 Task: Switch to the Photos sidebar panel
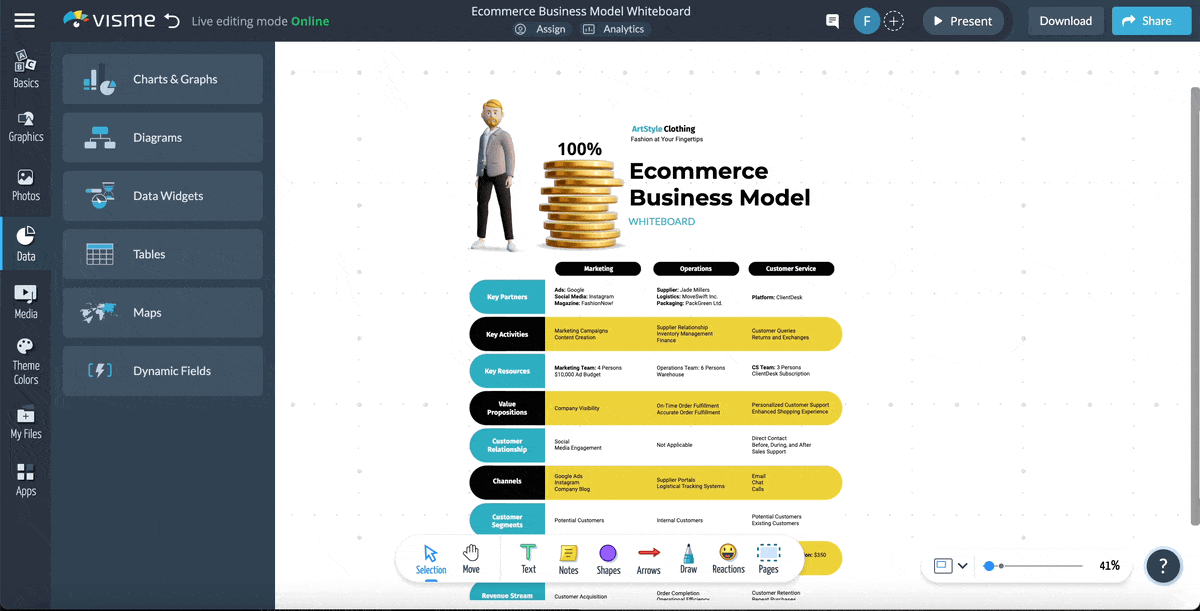click(26, 186)
